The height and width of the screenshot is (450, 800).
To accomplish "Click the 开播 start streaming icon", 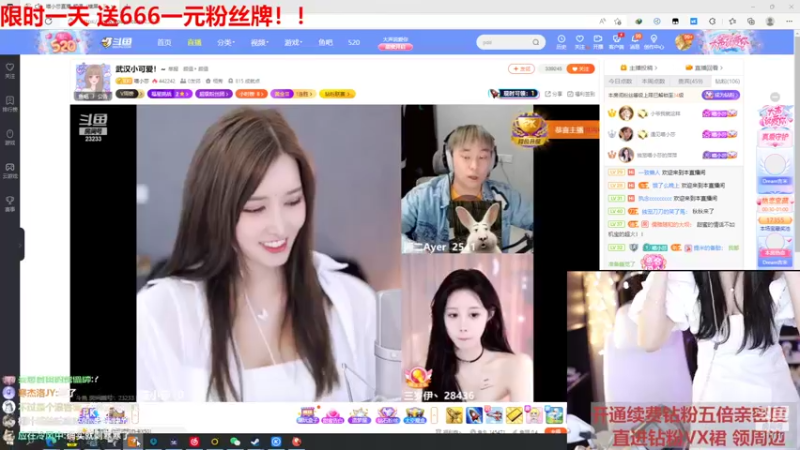I will 598,42.
